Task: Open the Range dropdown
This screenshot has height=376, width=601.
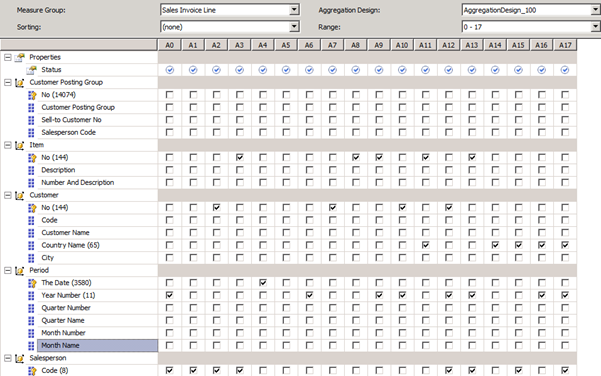Action: point(595,27)
